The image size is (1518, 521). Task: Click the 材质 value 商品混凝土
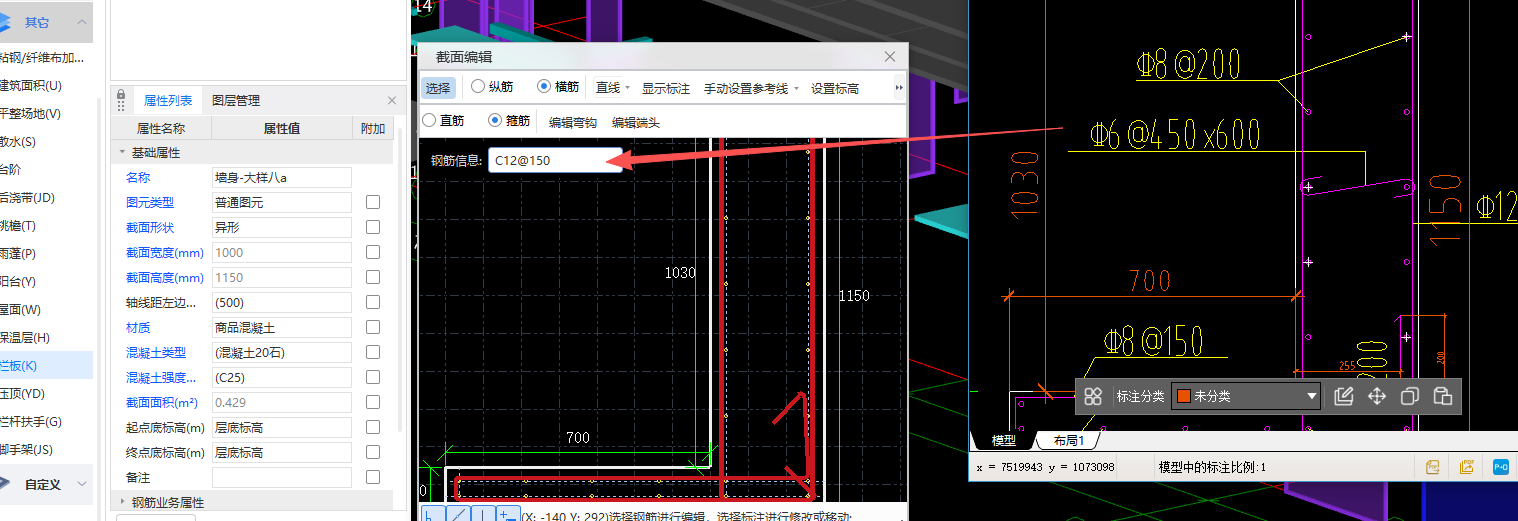click(x=282, y=327)
